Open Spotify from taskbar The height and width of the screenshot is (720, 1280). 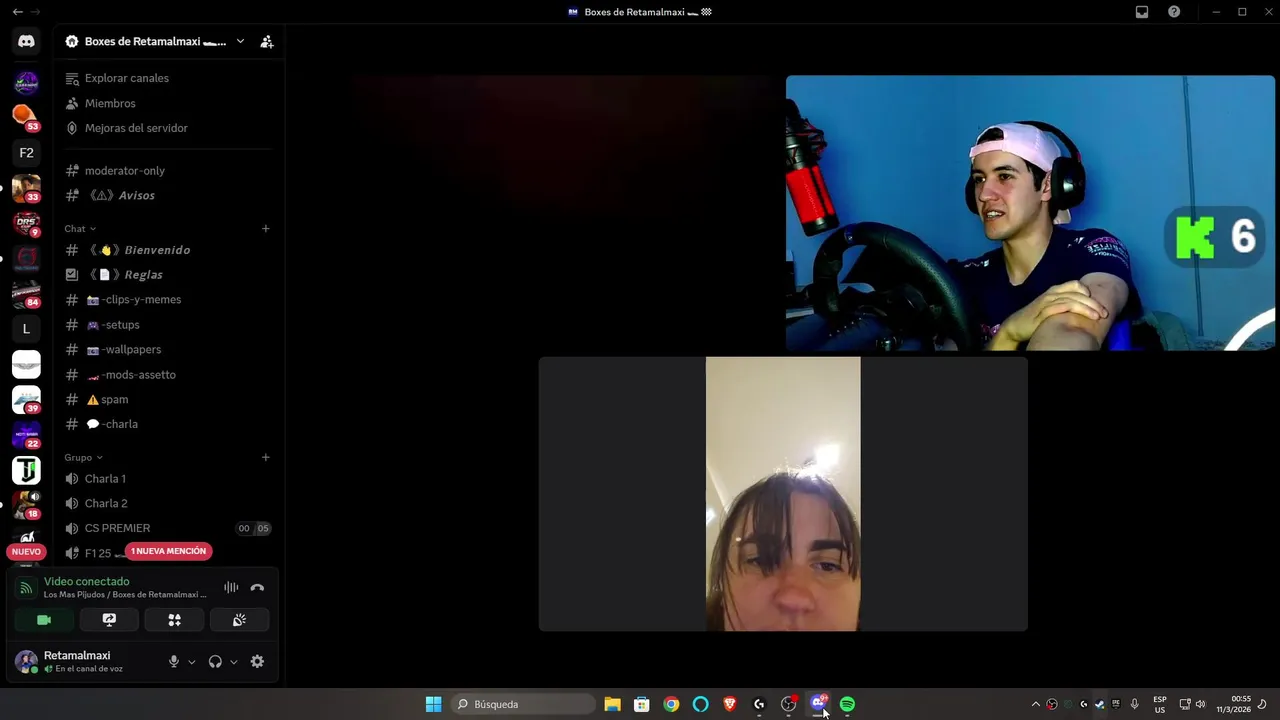click(x=847, y=704)
